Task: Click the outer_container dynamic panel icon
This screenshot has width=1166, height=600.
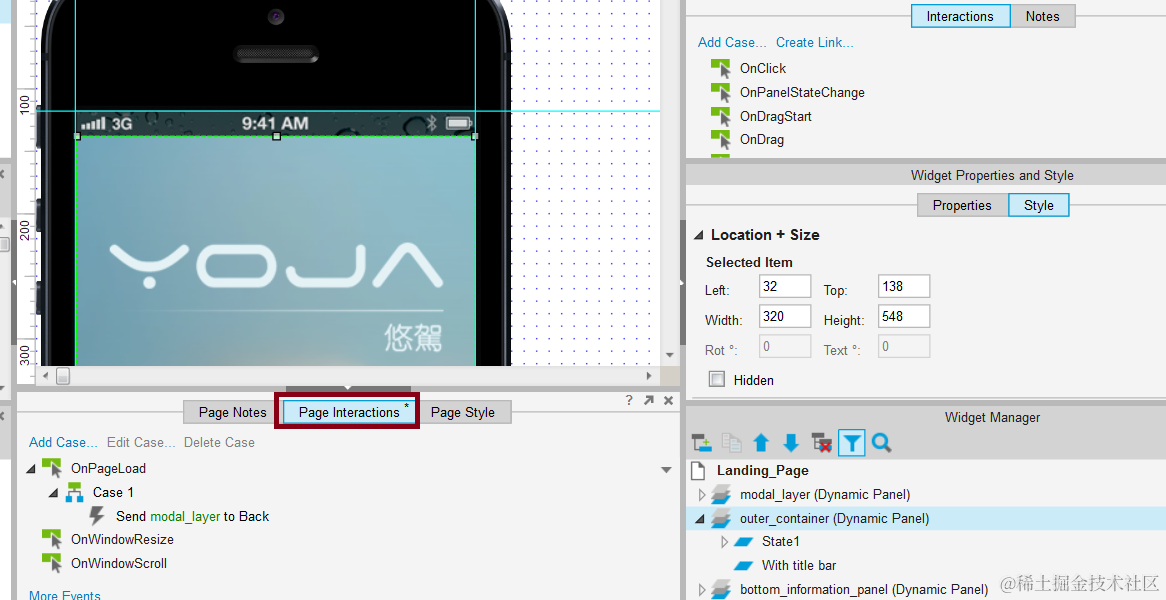Action: coord(721,518)
